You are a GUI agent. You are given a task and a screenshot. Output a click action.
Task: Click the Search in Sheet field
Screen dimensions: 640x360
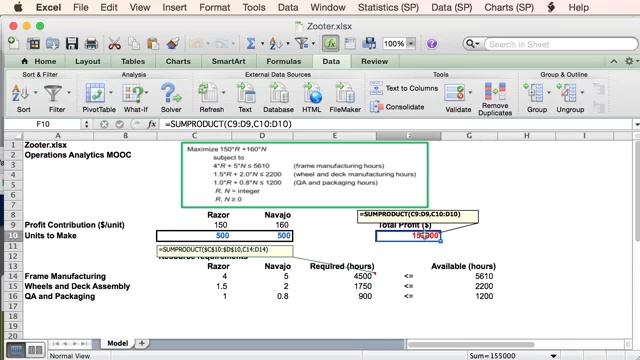click(560, 44)
